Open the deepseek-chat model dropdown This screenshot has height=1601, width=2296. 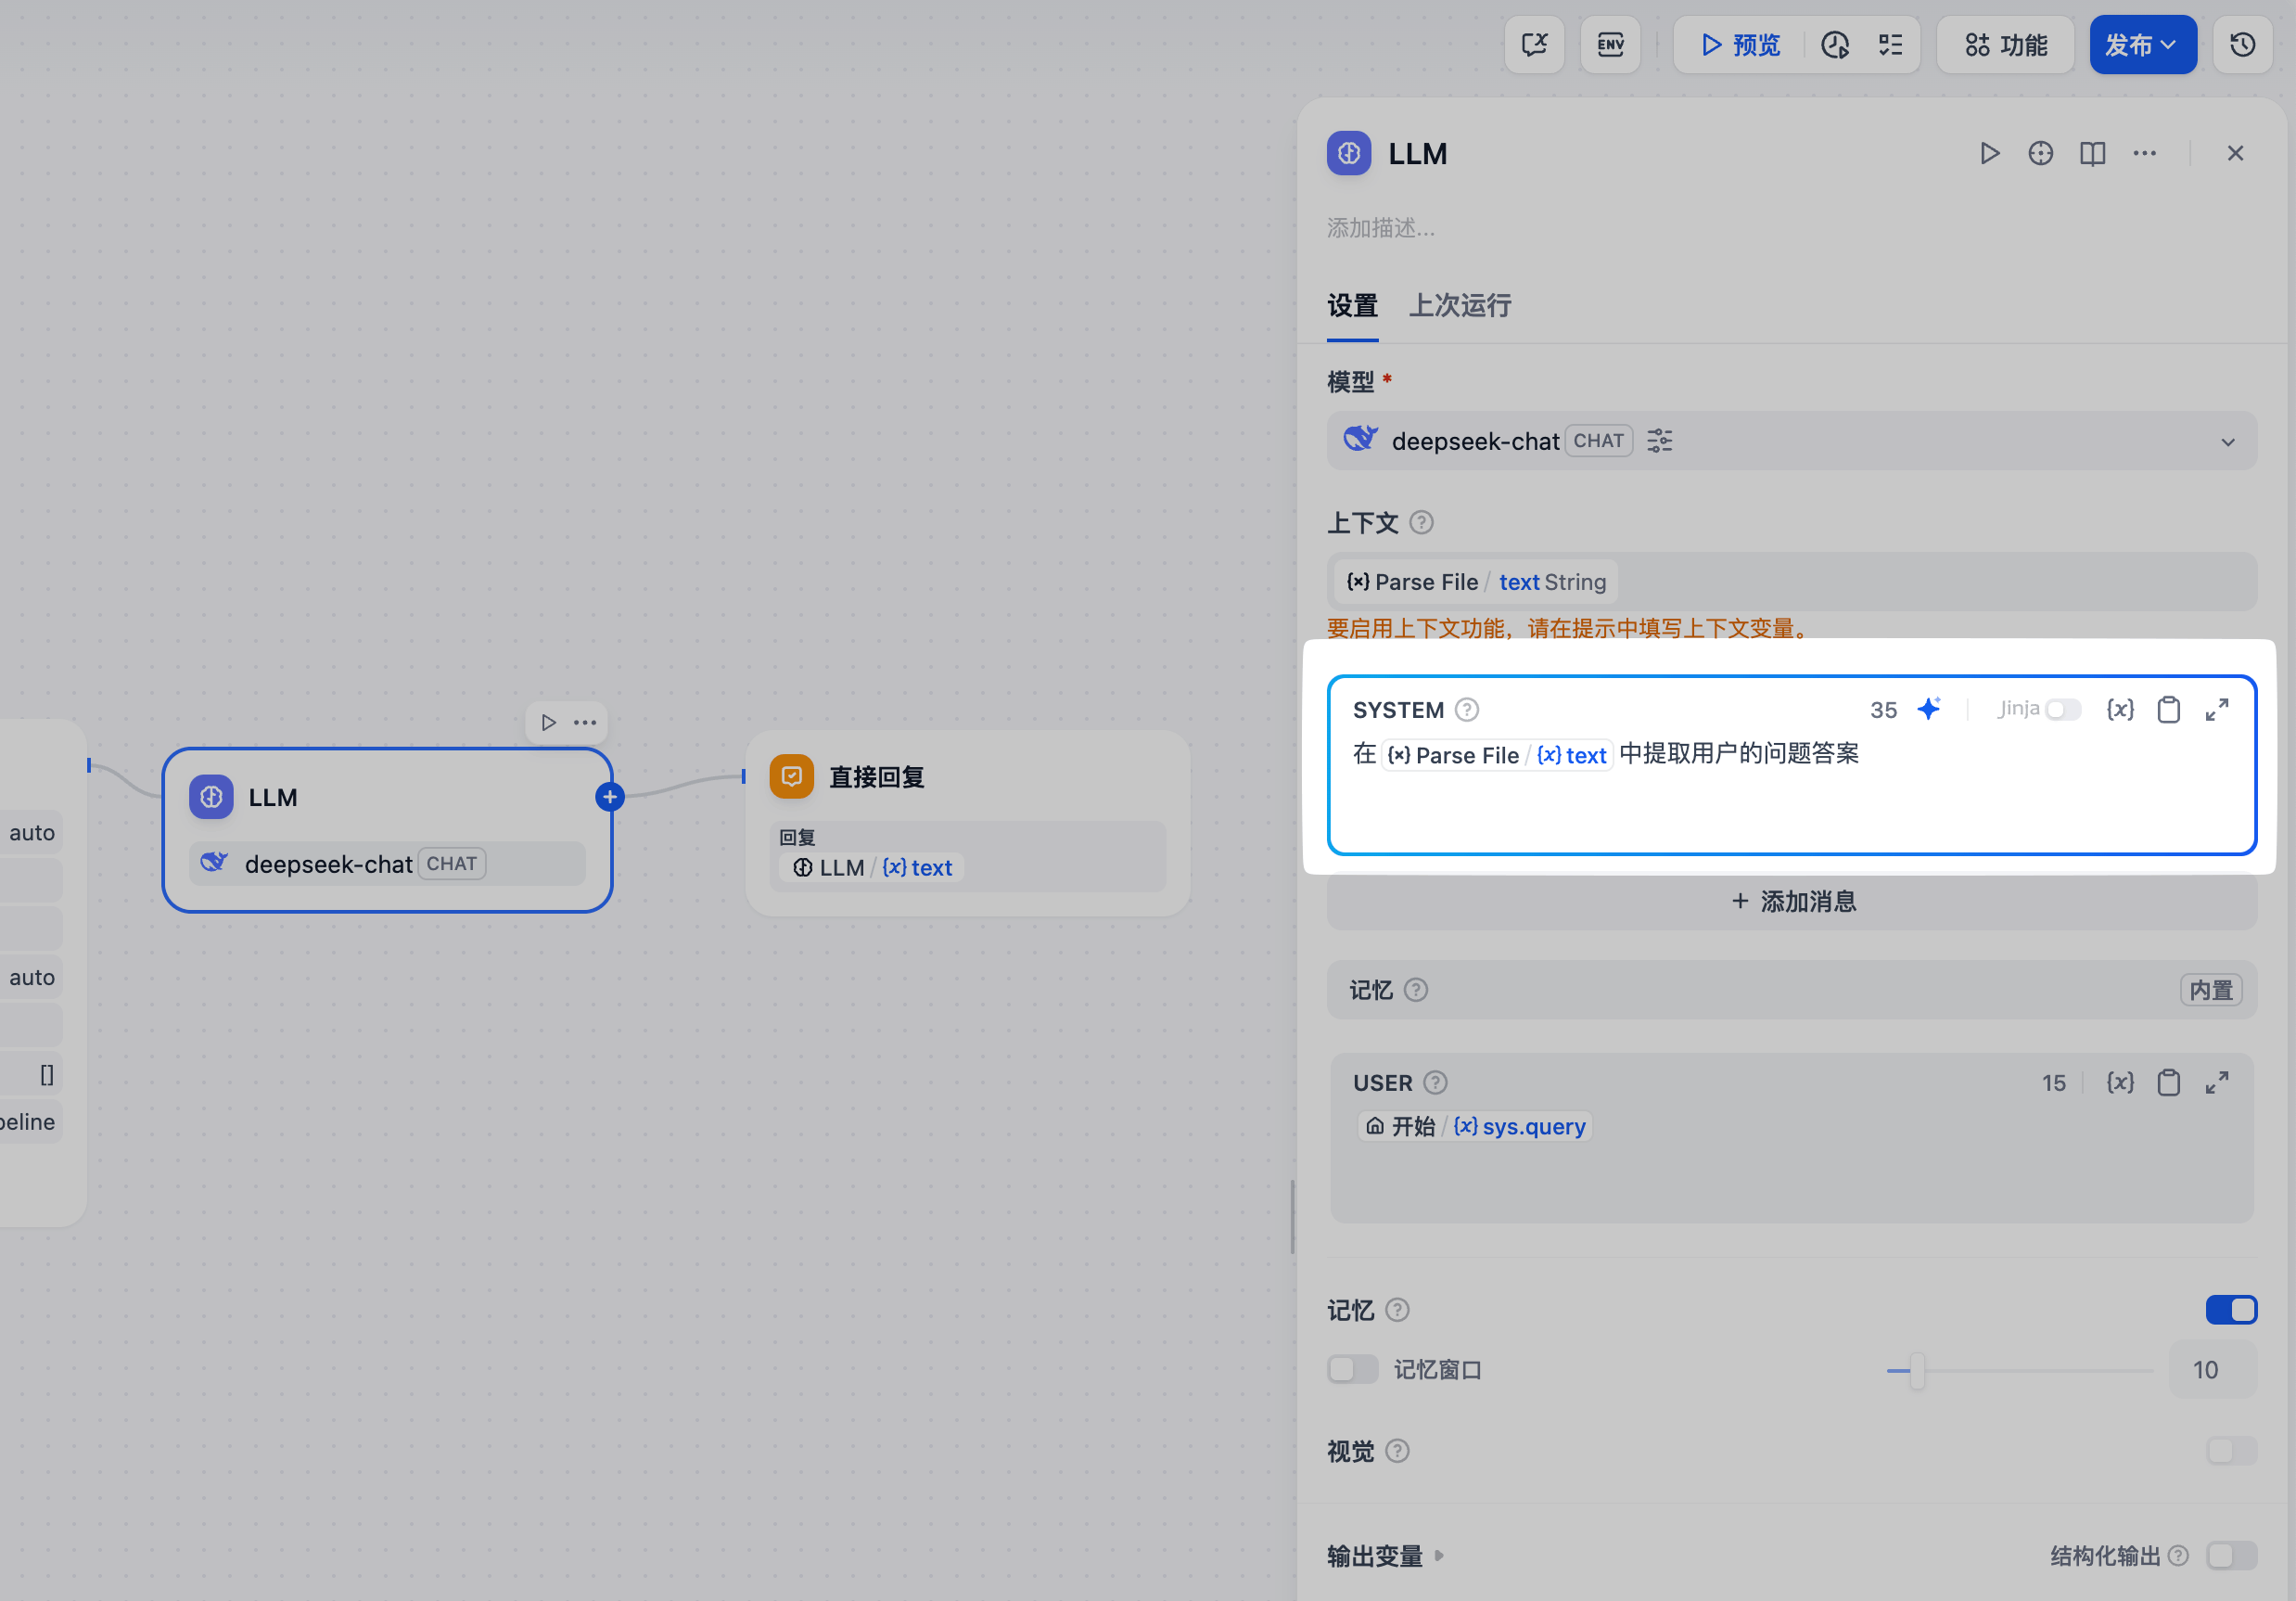pyautogui.click(x=2227, y=442)
